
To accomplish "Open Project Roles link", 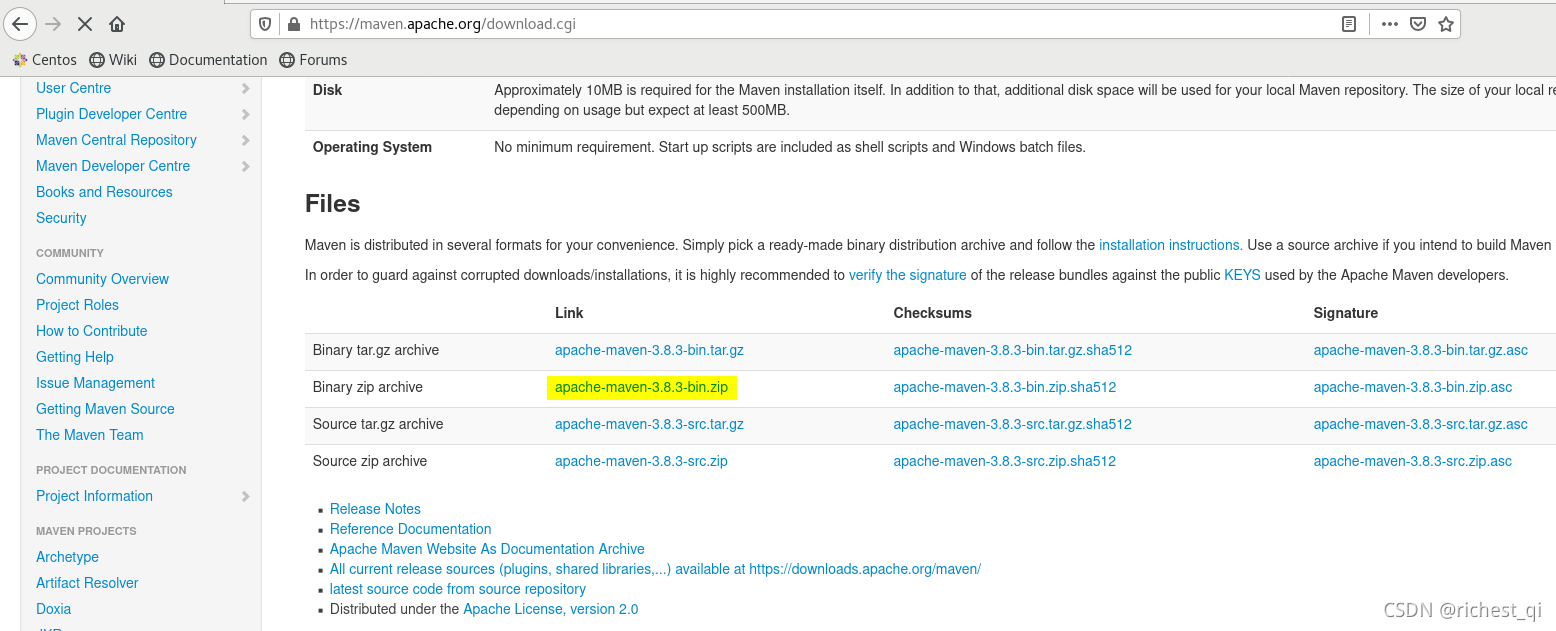I will point(77,305).
